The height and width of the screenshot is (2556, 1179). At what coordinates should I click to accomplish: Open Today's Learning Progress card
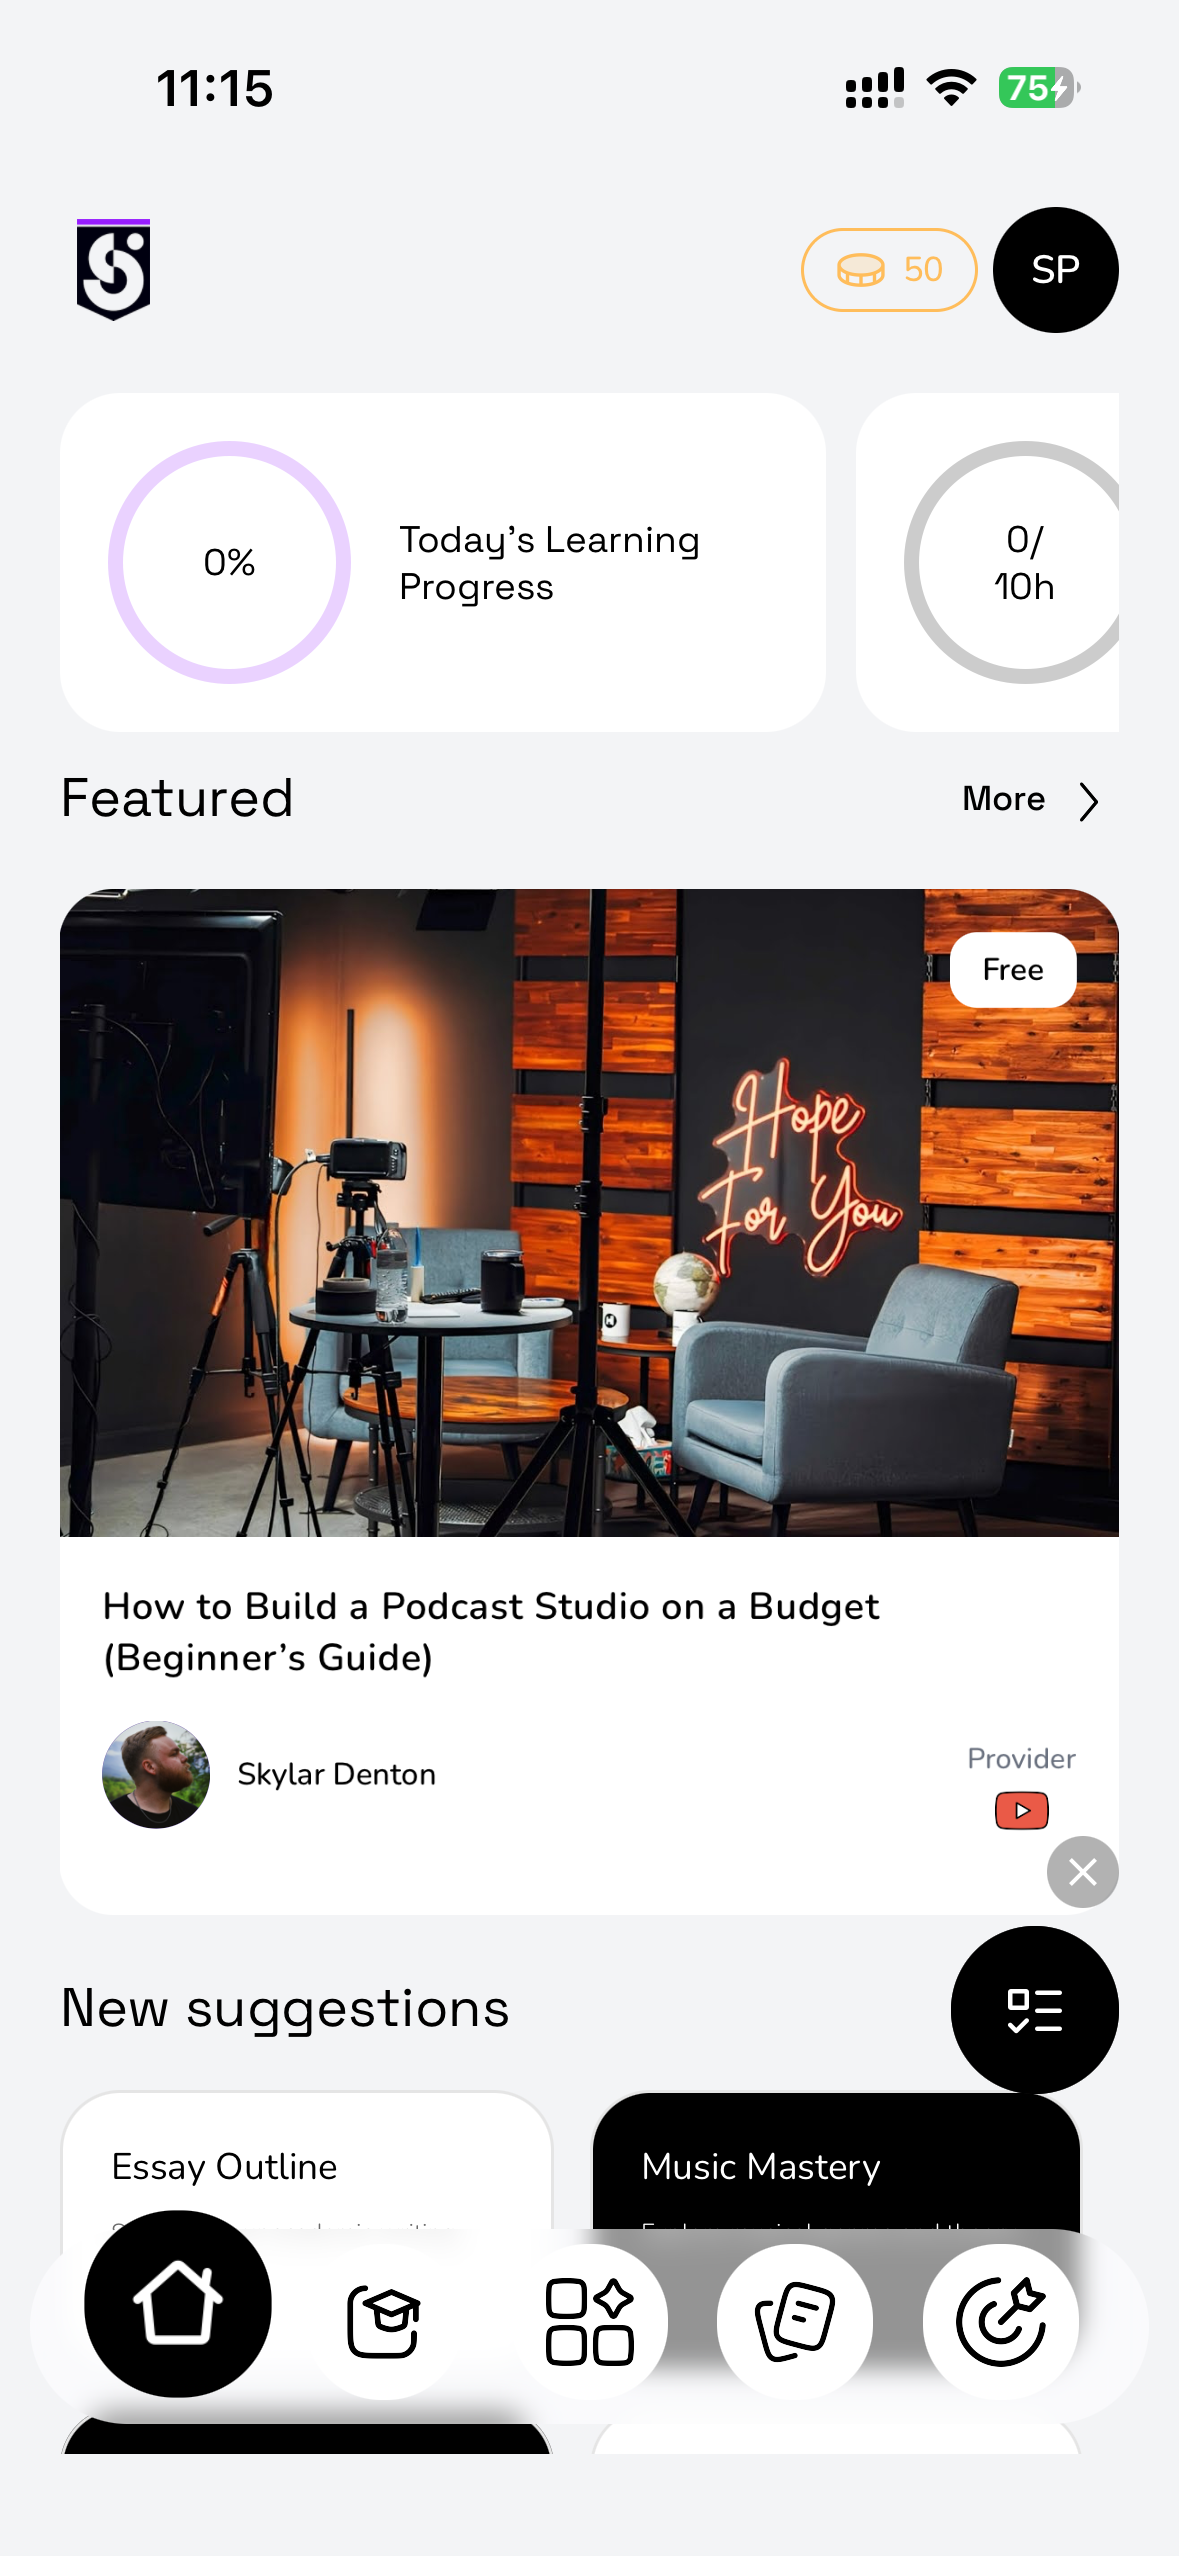[443, 562]
